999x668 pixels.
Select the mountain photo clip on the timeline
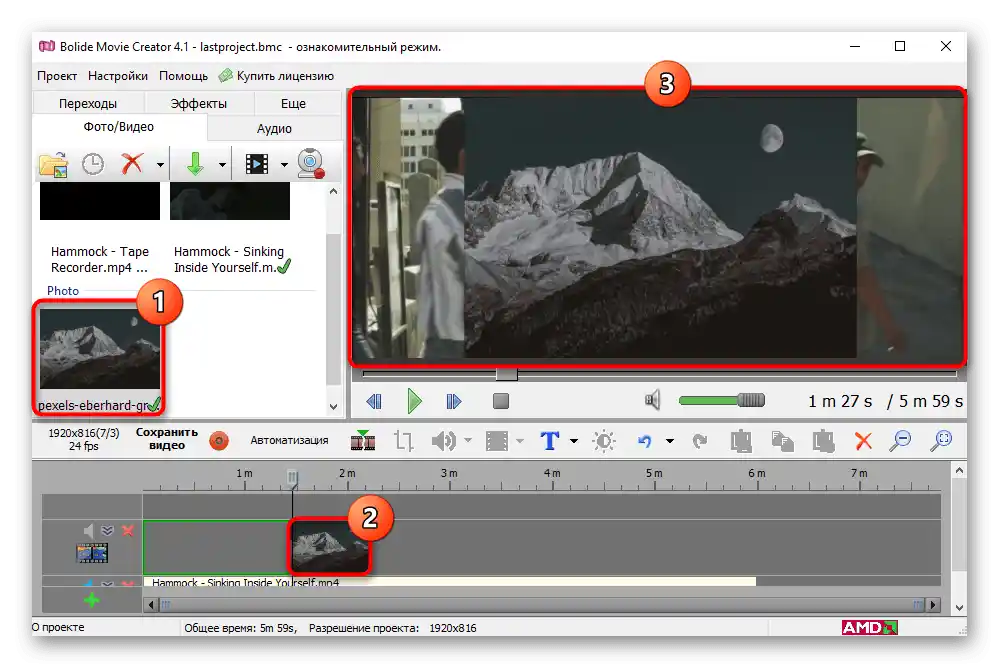tap(330, 546)
